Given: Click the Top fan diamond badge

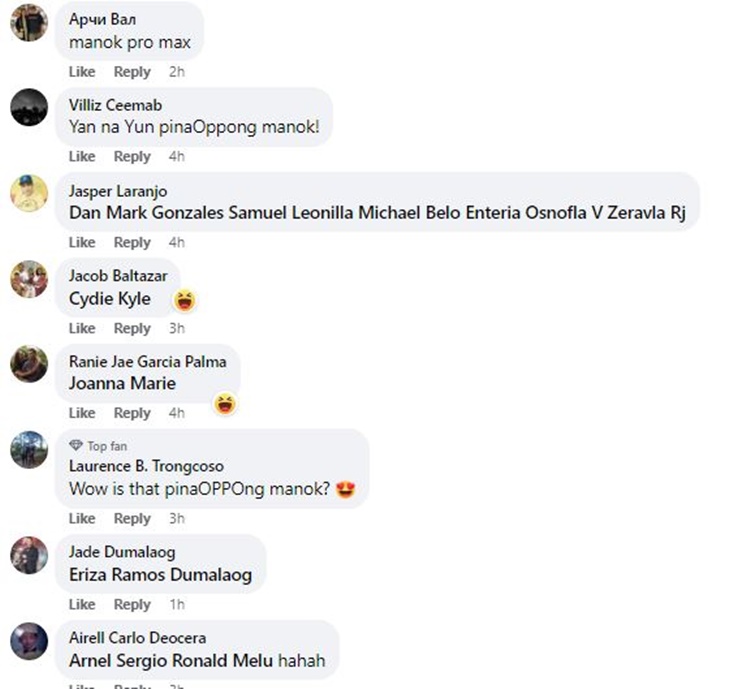Looking at the screenshot, I should point(76,445).
